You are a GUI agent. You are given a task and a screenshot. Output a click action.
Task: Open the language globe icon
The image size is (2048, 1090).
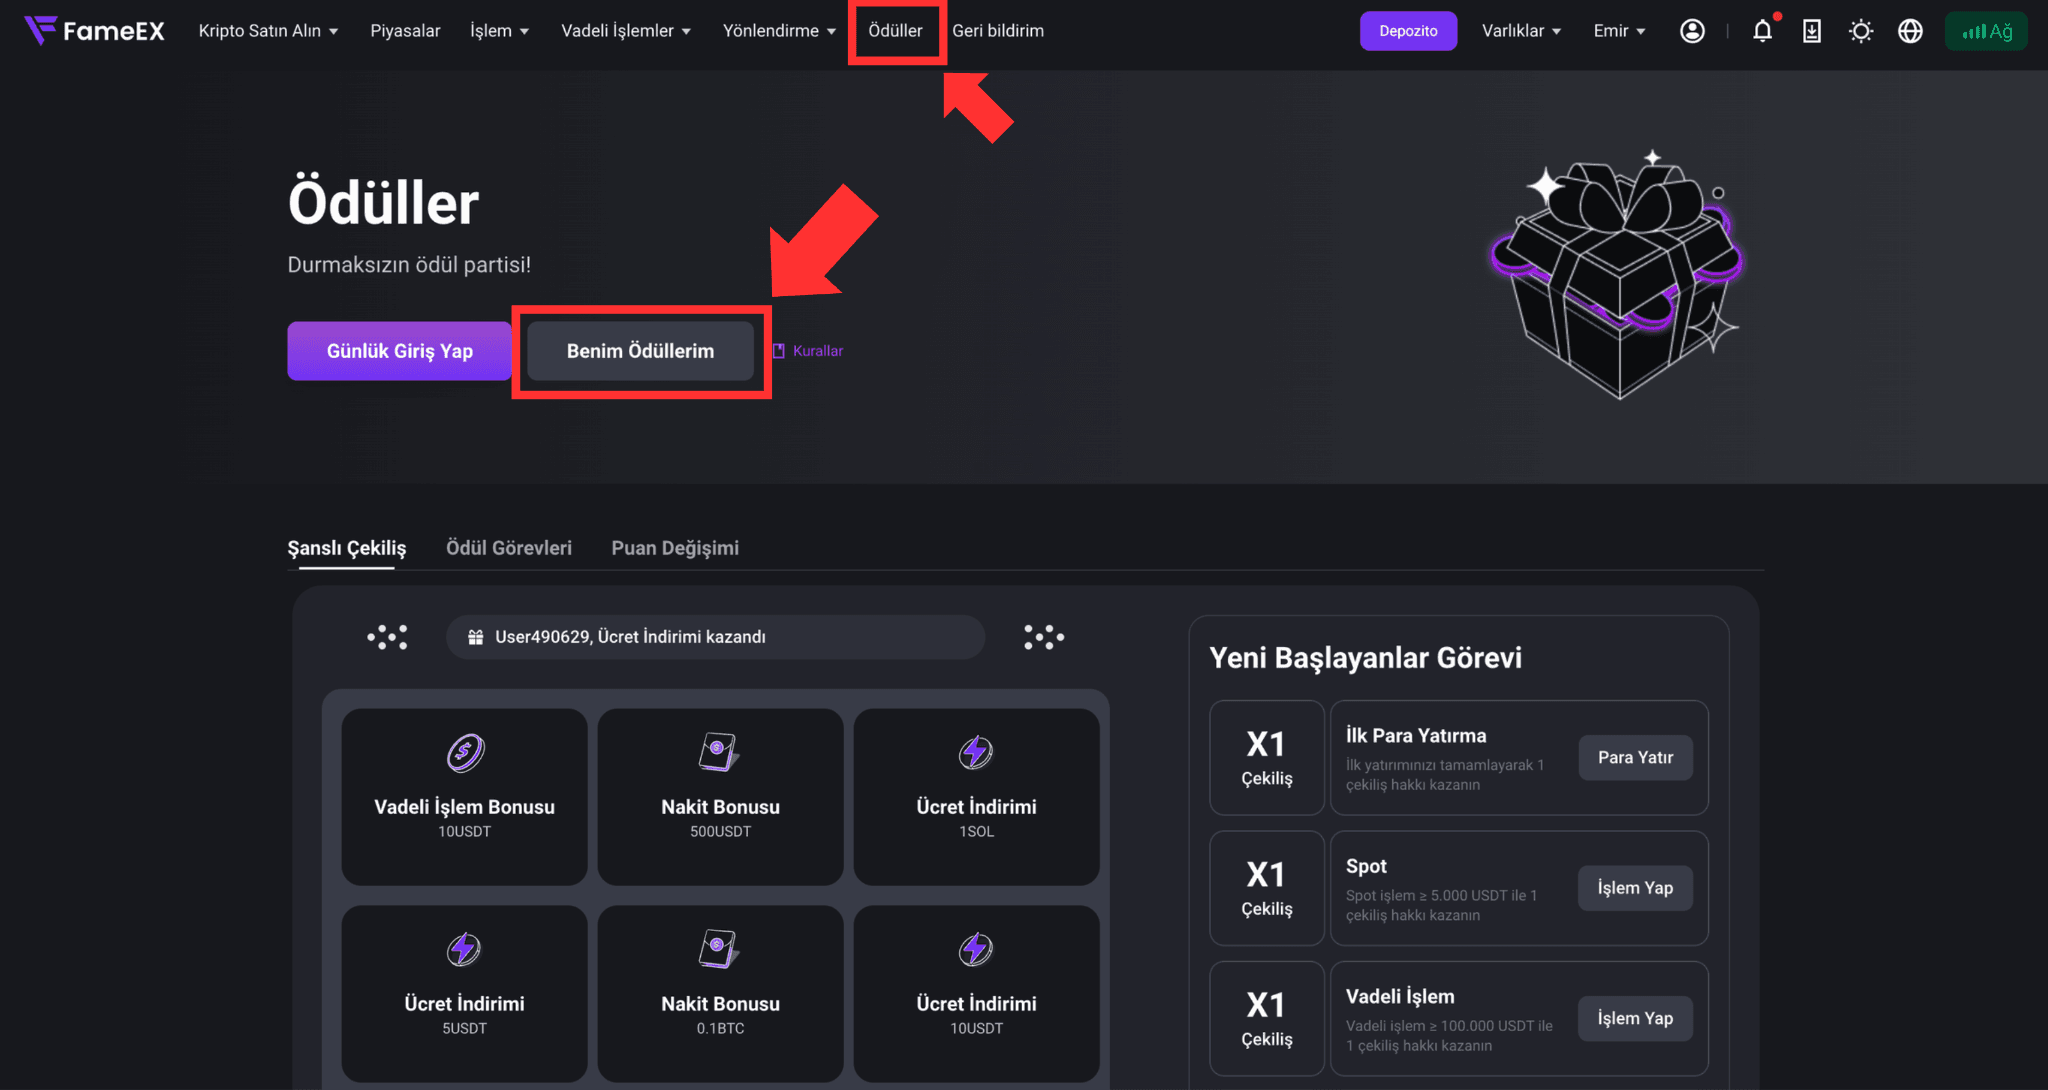pos(1910,31)
